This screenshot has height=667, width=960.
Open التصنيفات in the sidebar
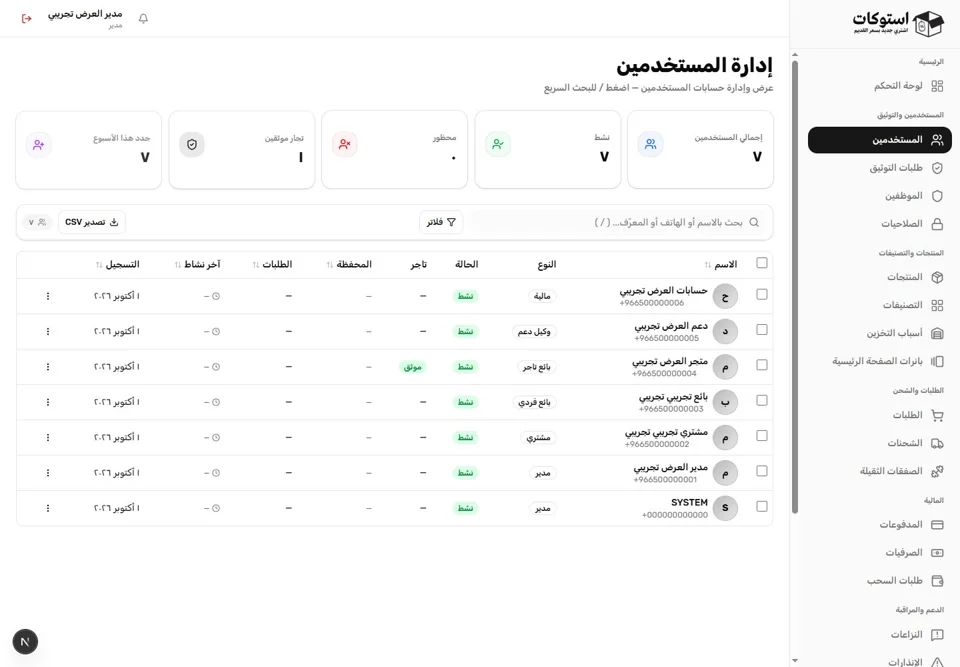[x=880, y=305]
